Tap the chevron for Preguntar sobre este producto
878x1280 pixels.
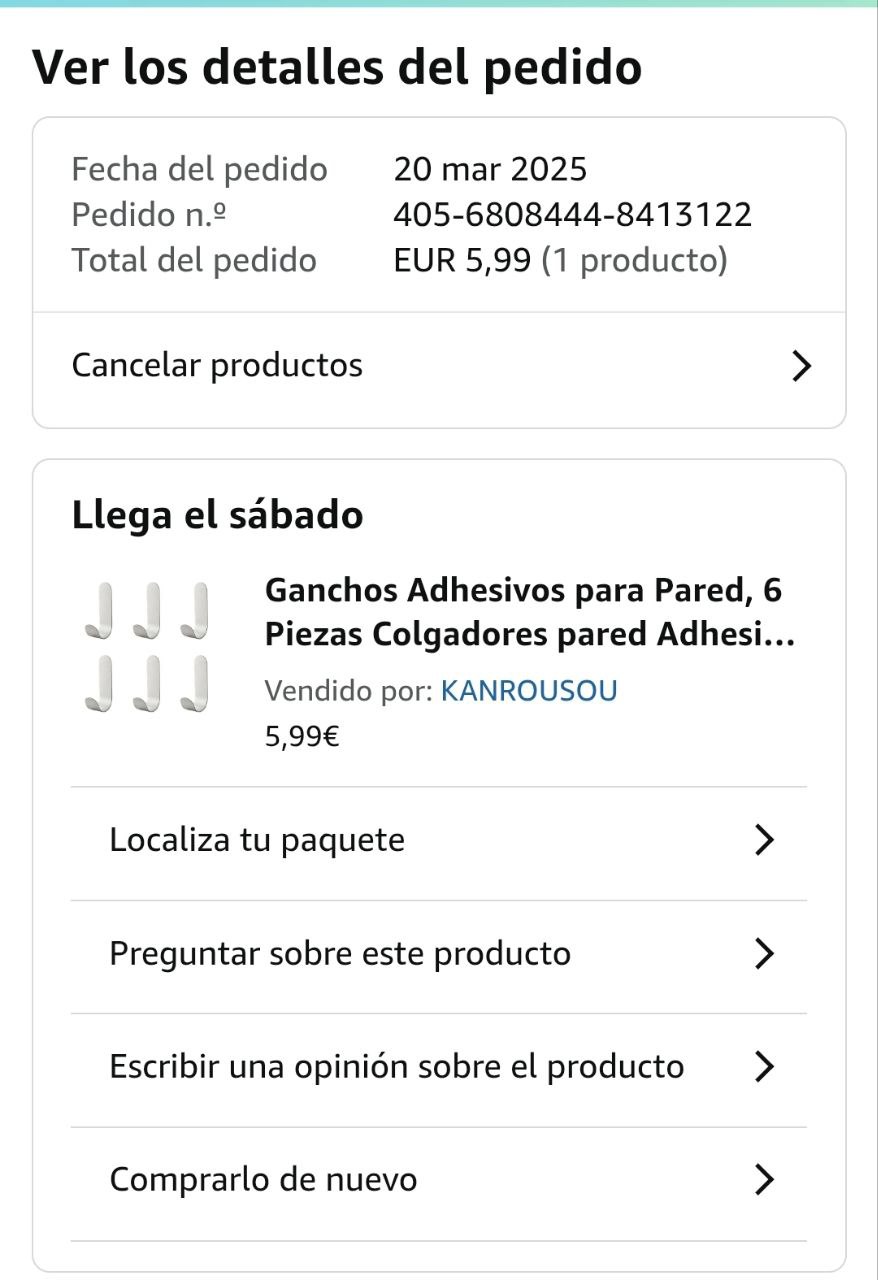click(x=764, y=954)
